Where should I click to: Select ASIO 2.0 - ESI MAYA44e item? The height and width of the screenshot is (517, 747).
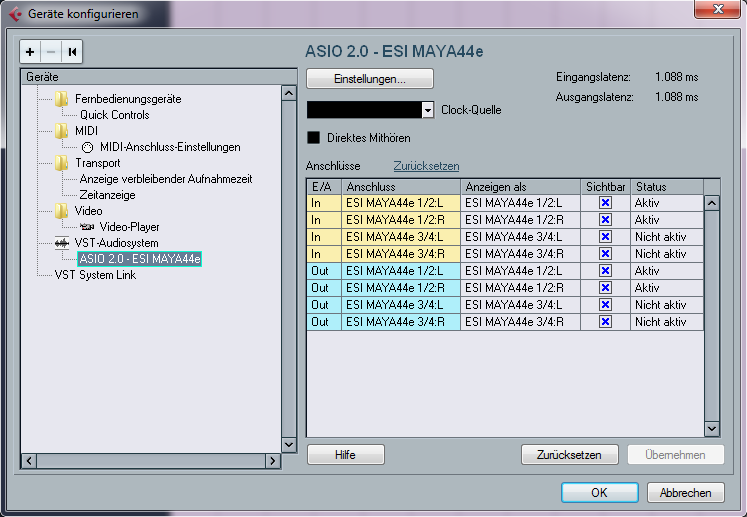(x=140, y=259)
